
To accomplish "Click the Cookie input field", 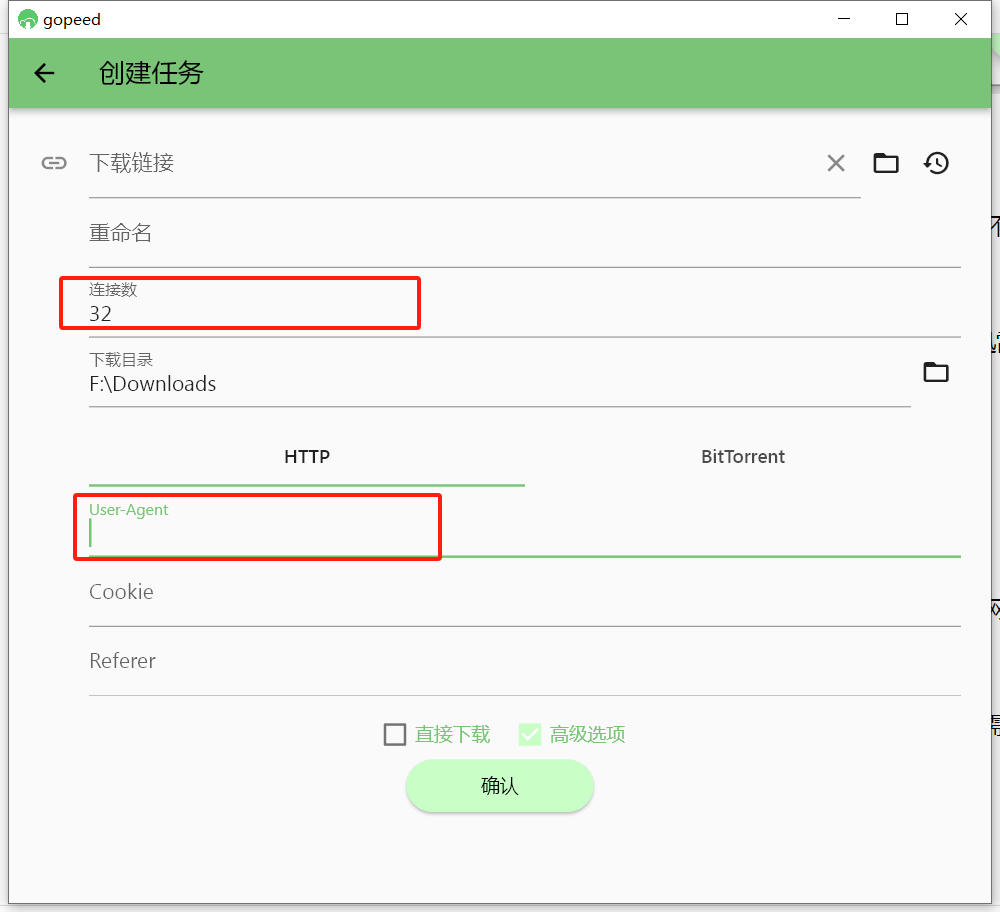I will pyautogui.click(x=300, y=592).
